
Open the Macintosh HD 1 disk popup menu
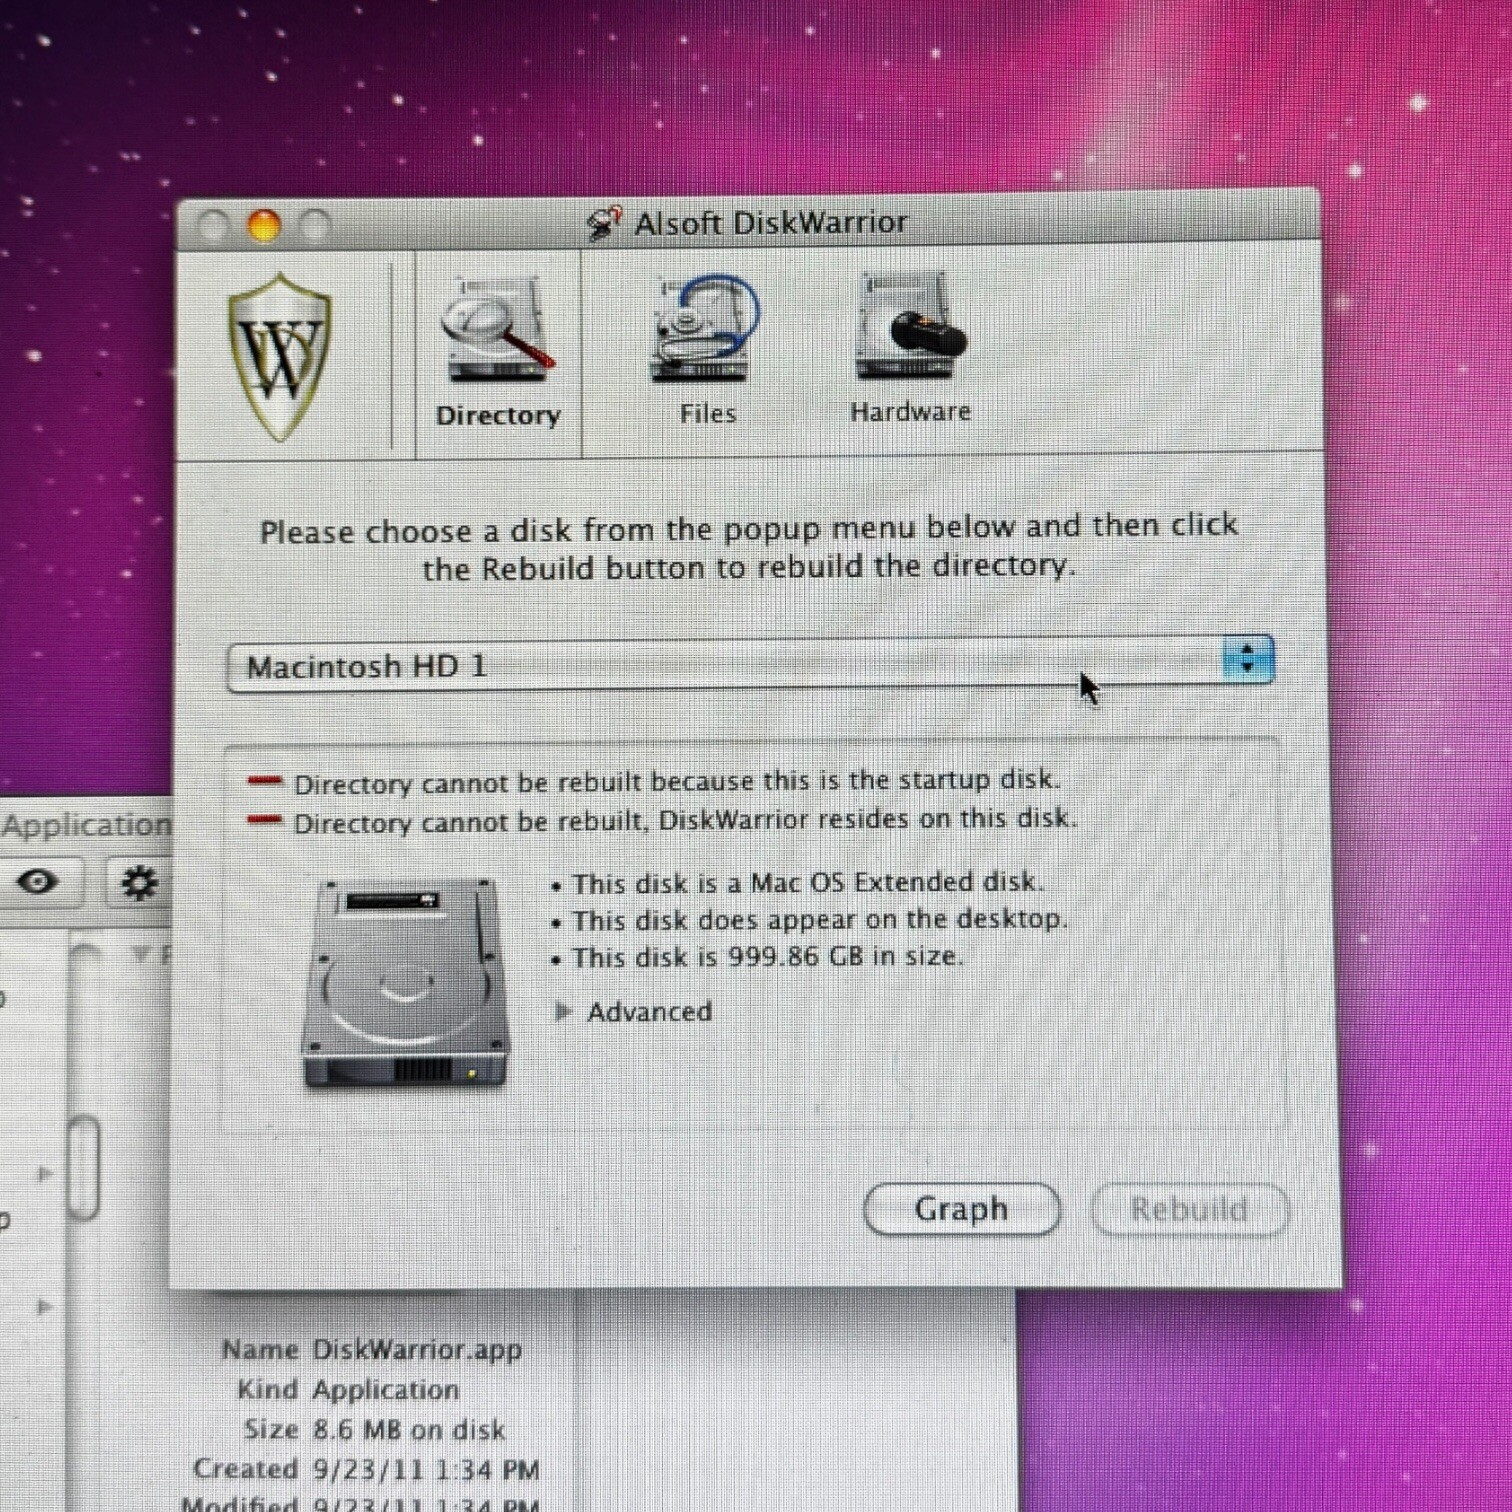750,664
